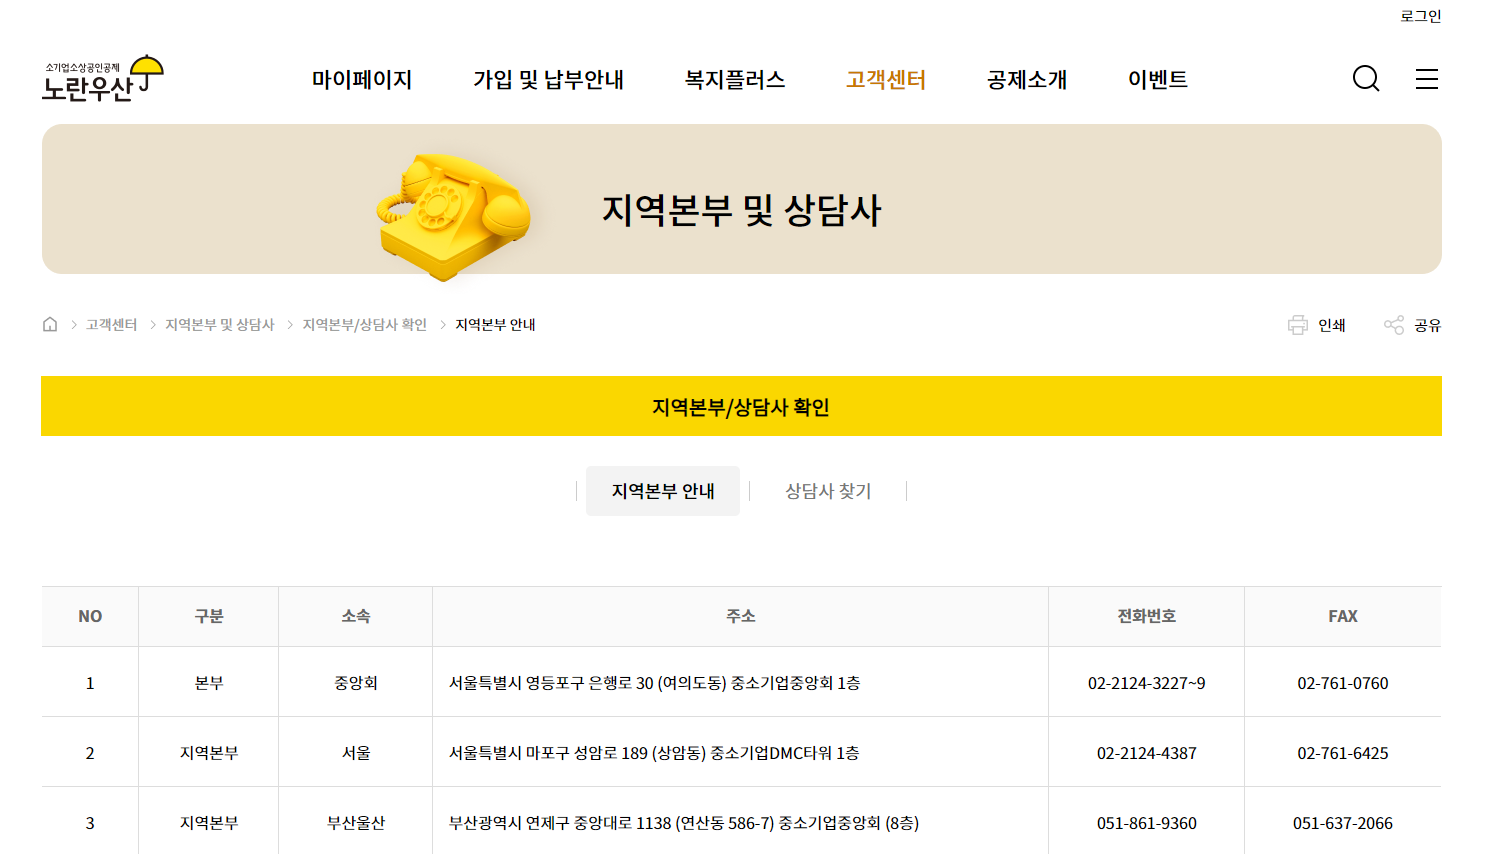Click the 지역본부 및 상담사 breadcrumb link
Viewport: 1491px width, 854px height.
(219, 323)
